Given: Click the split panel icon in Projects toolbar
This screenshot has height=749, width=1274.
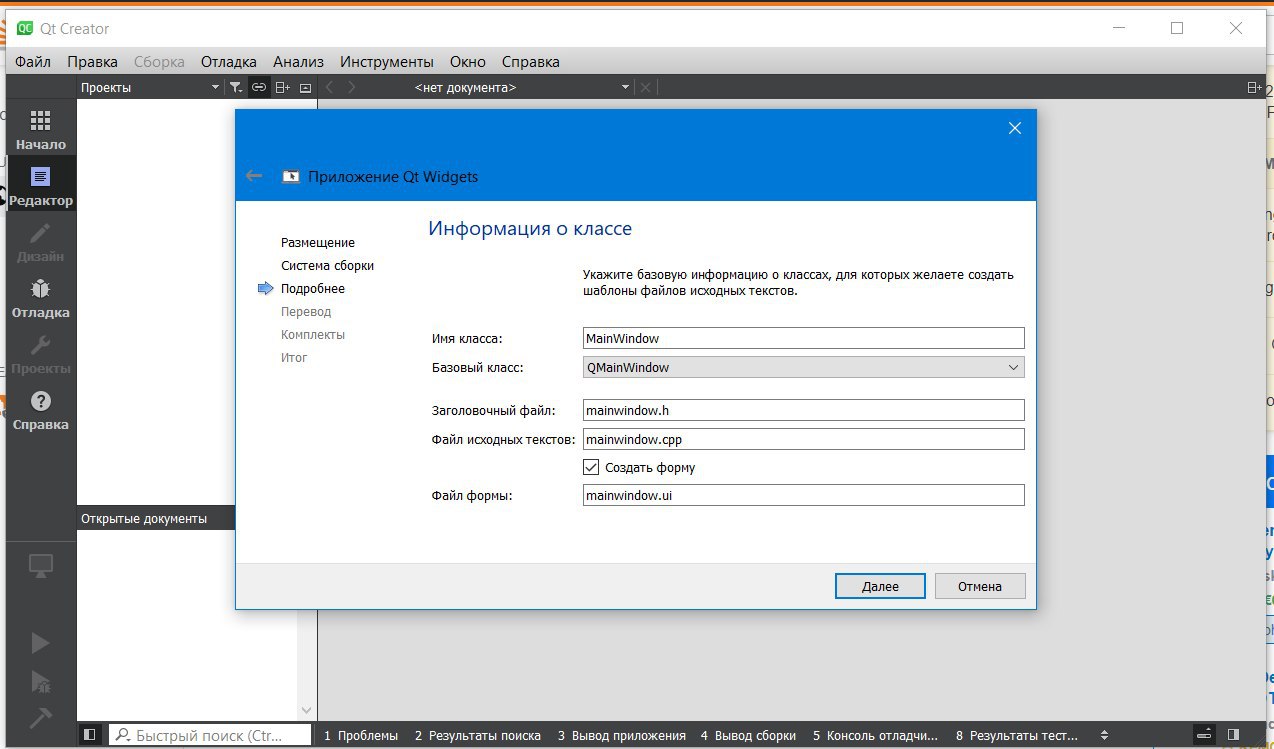Looking at the screenshot, I should click(x=283, y=87).
